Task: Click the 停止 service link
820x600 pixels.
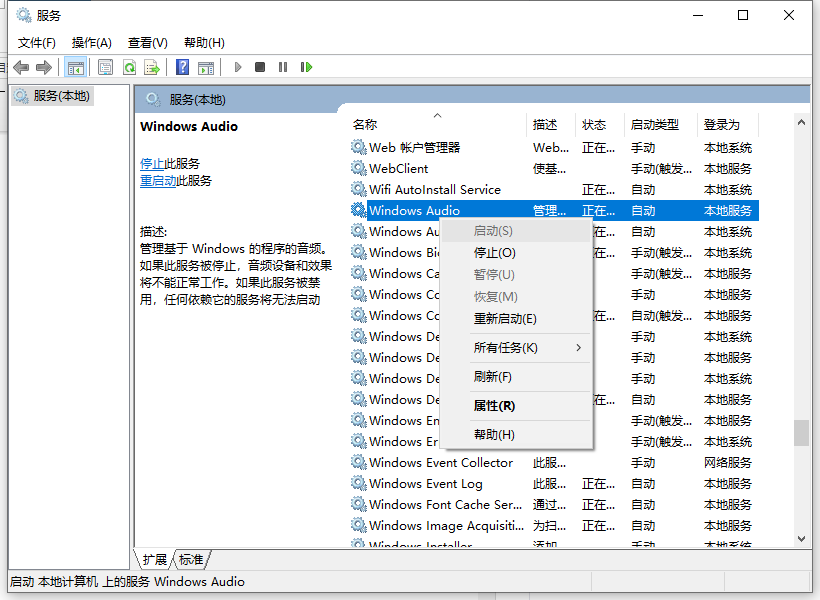Action: click(152, 164)
